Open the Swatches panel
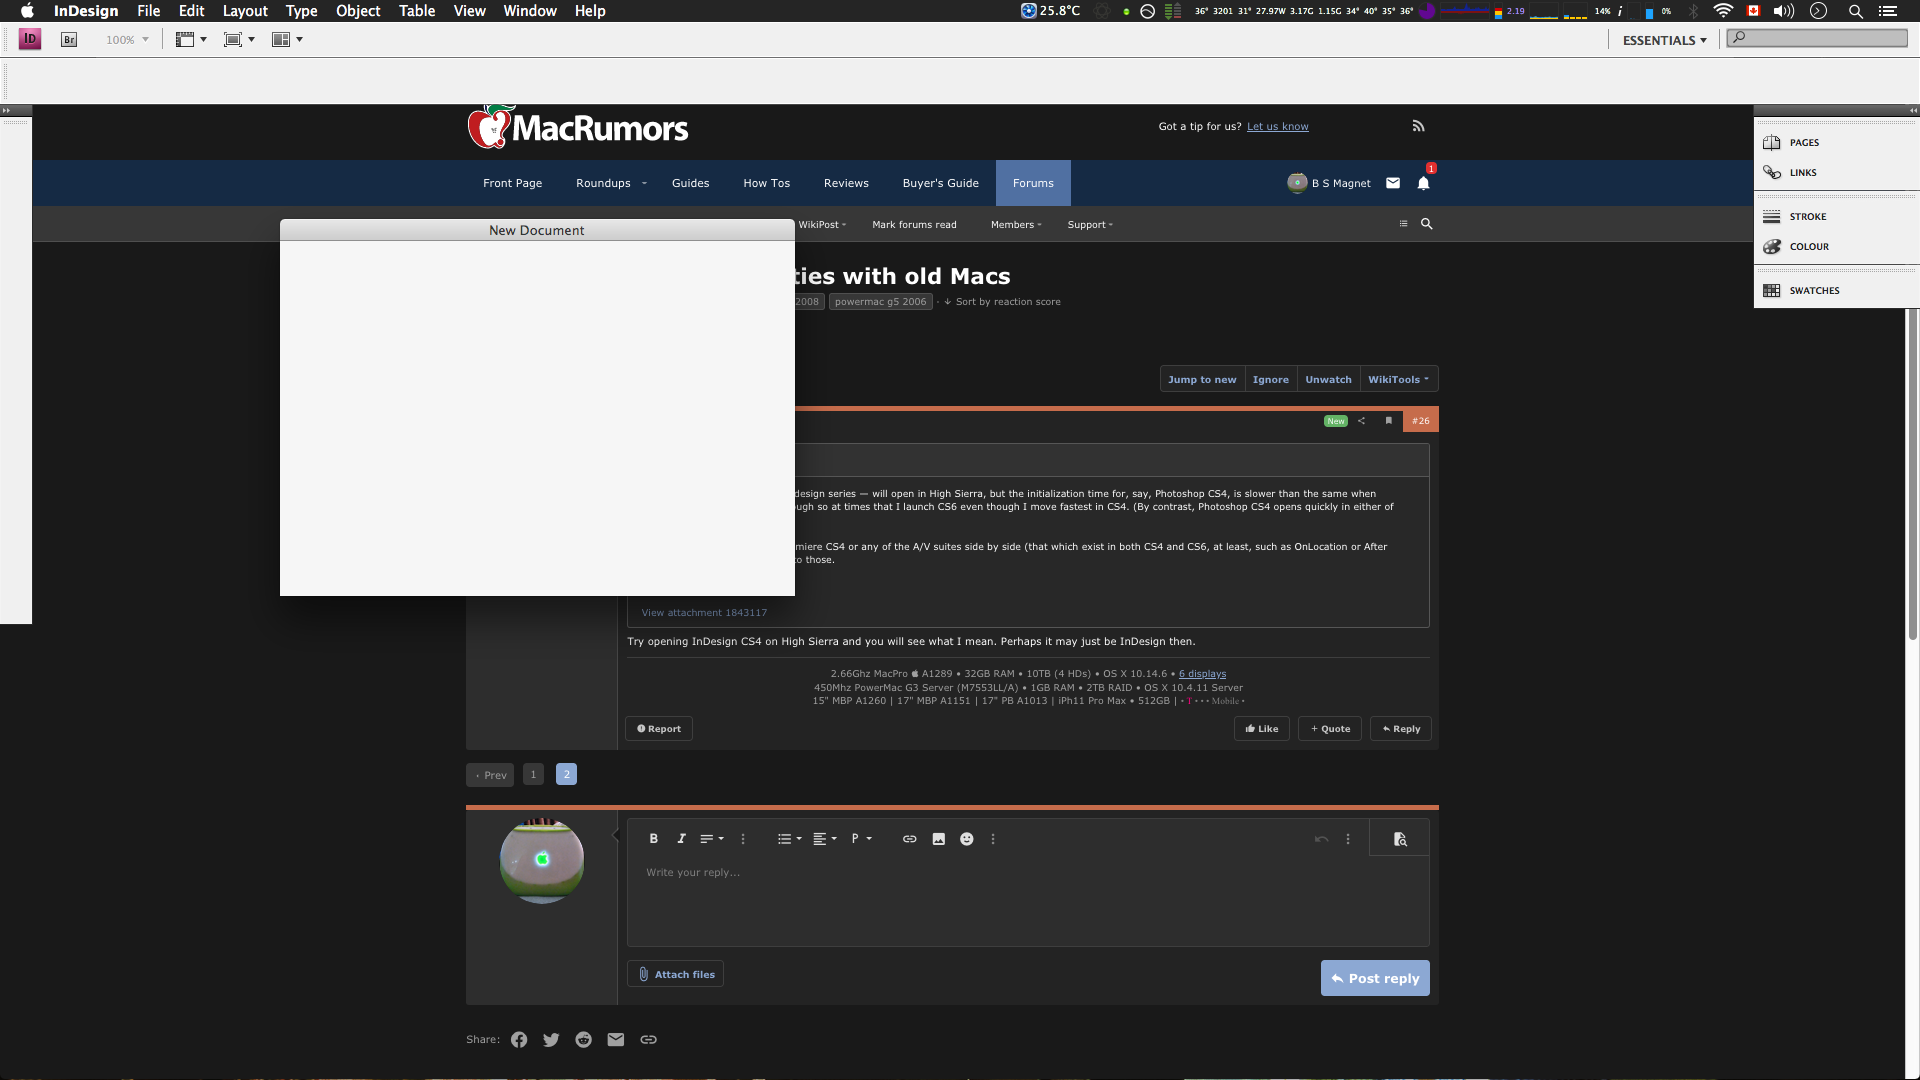This screenshot has width=1920, height=1080. coord(1813,291)
